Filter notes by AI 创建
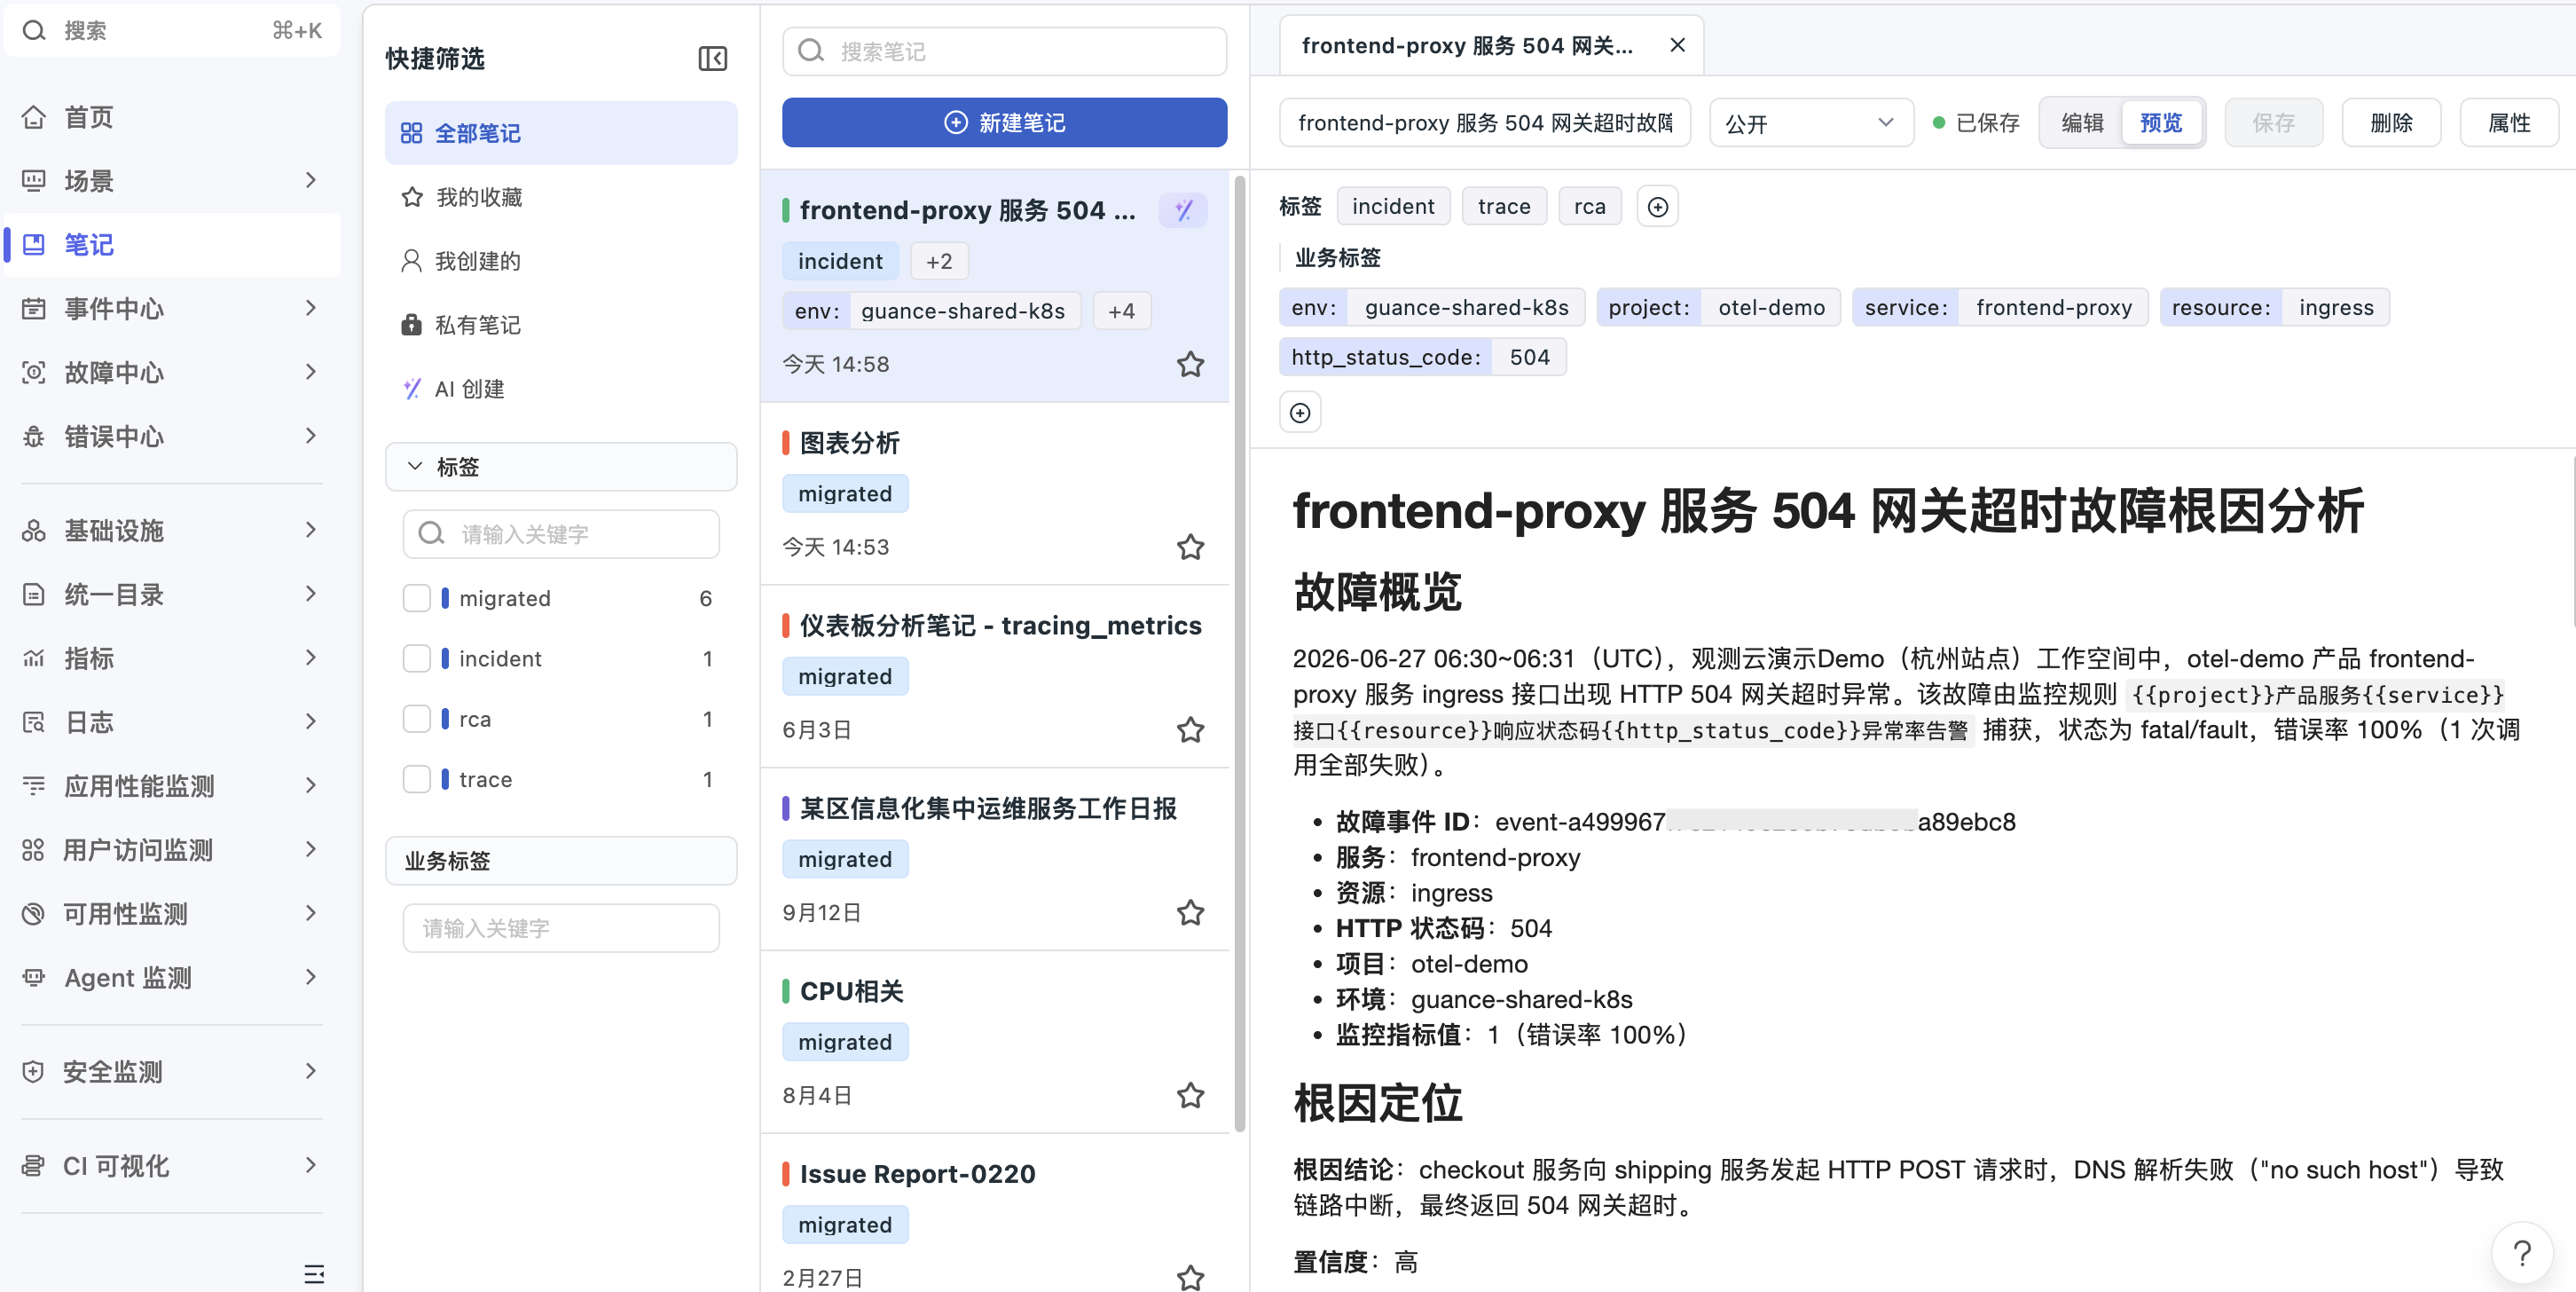This screenshot has width=2576, height=1292. 561,389
